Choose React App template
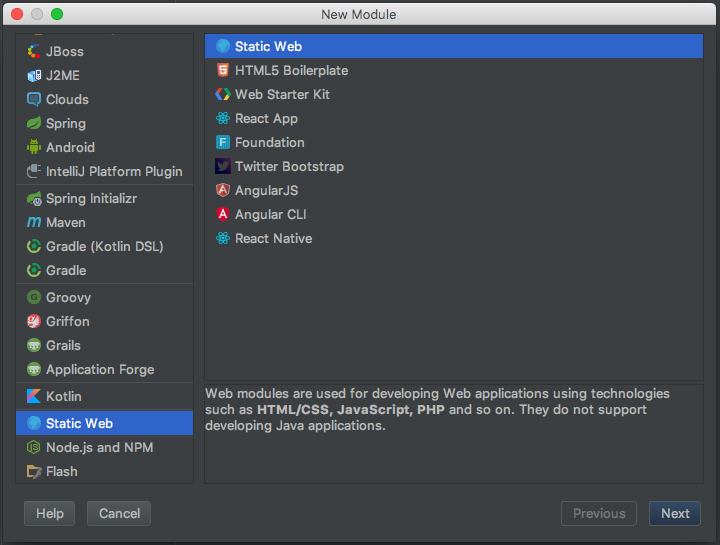 [x=454, y=118]
